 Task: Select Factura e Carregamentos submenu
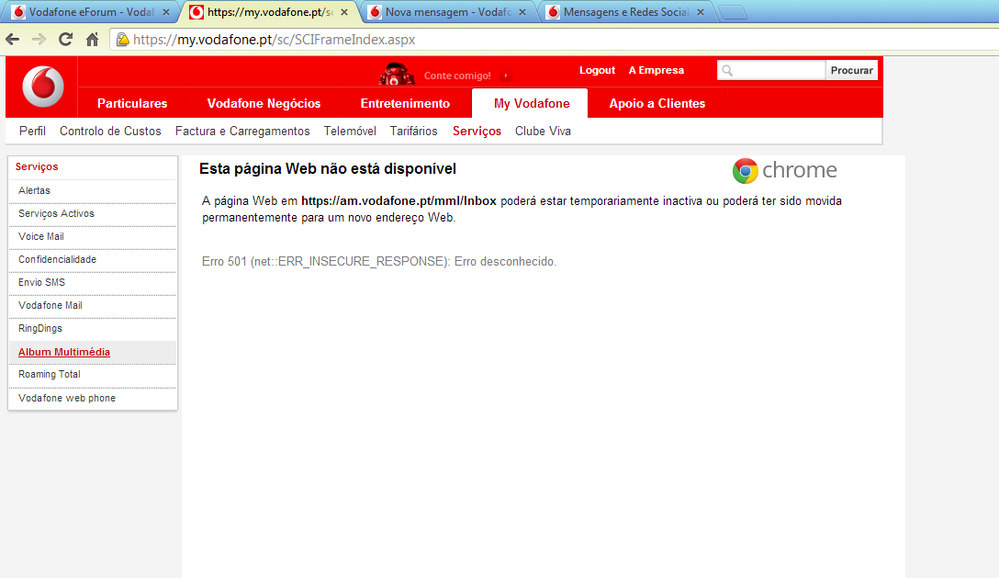point(242,131)
